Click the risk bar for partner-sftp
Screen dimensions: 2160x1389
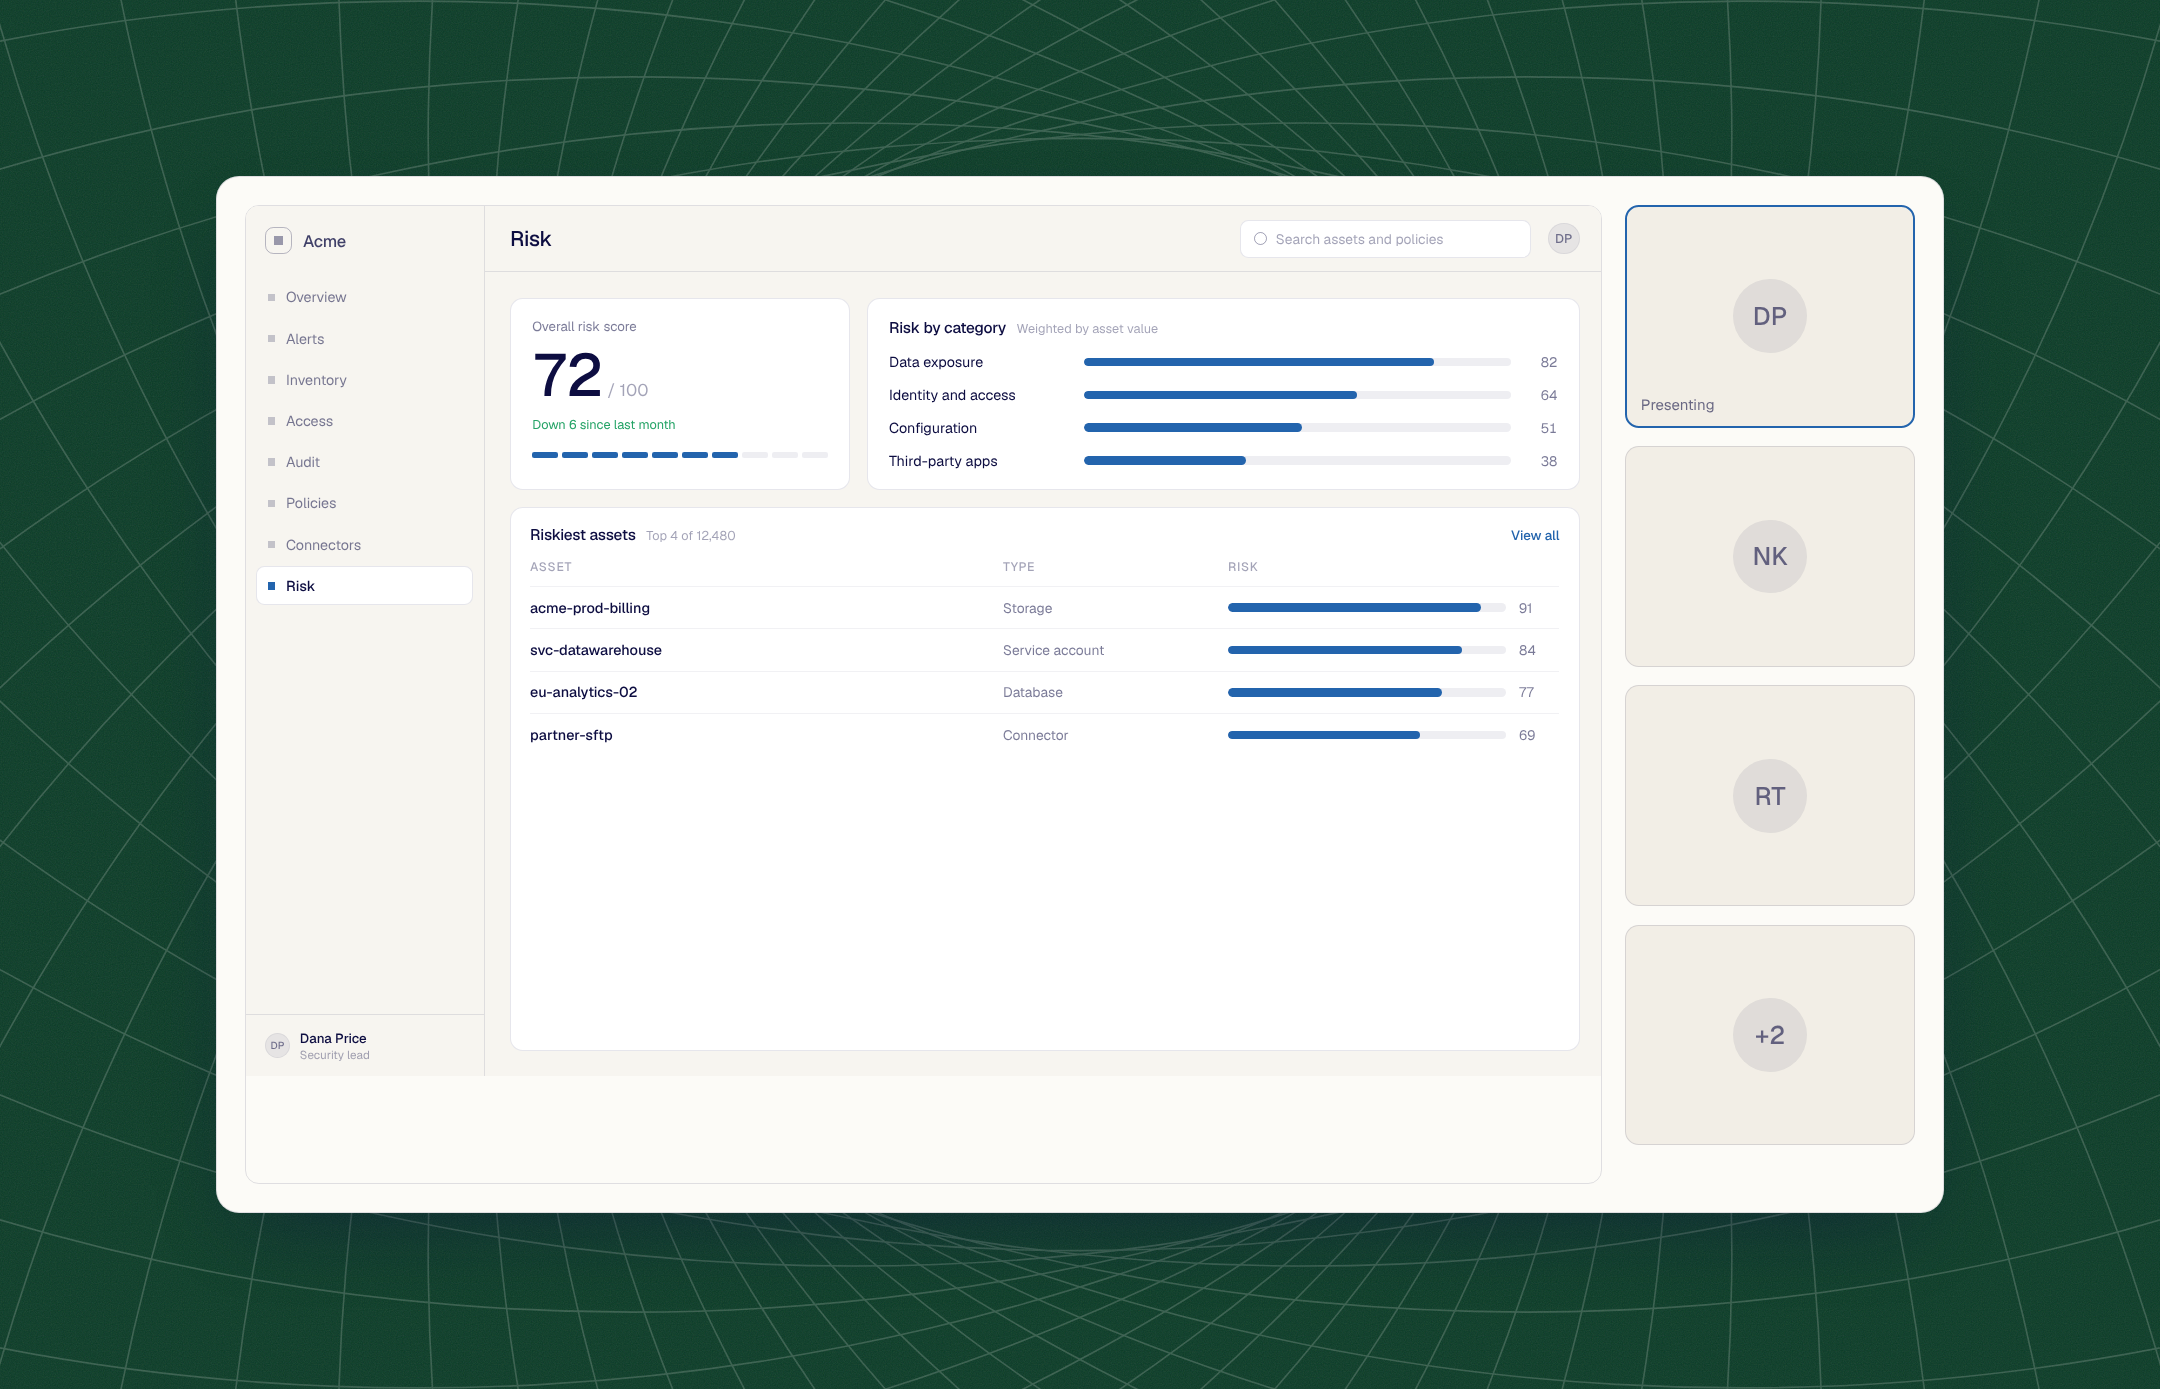[x=1367, y=735]
